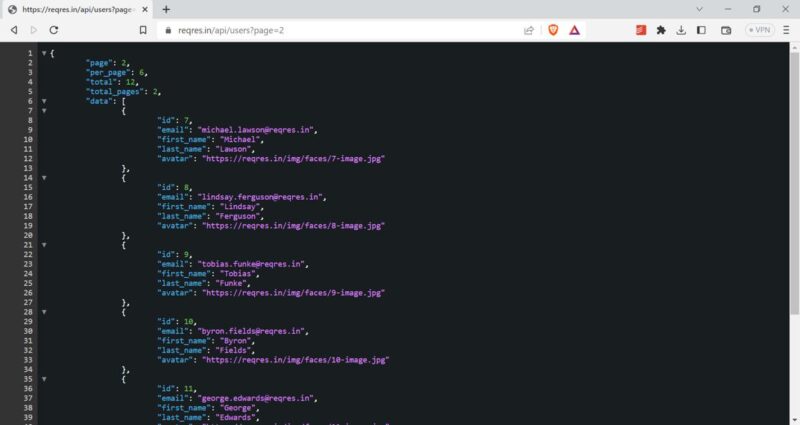Screen dimensions: 800x425
Task: Minimize the browser window
Action: [728, 9]
